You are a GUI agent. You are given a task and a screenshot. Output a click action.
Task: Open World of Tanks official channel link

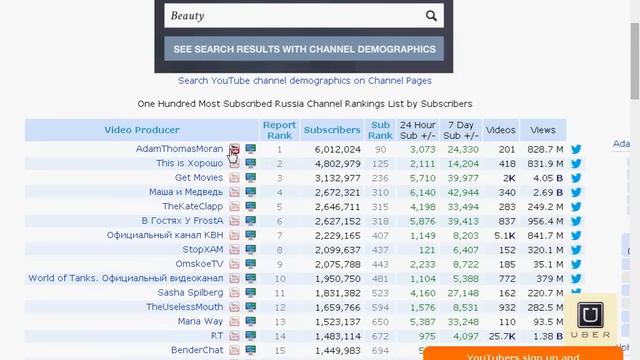tap(126, 278)
